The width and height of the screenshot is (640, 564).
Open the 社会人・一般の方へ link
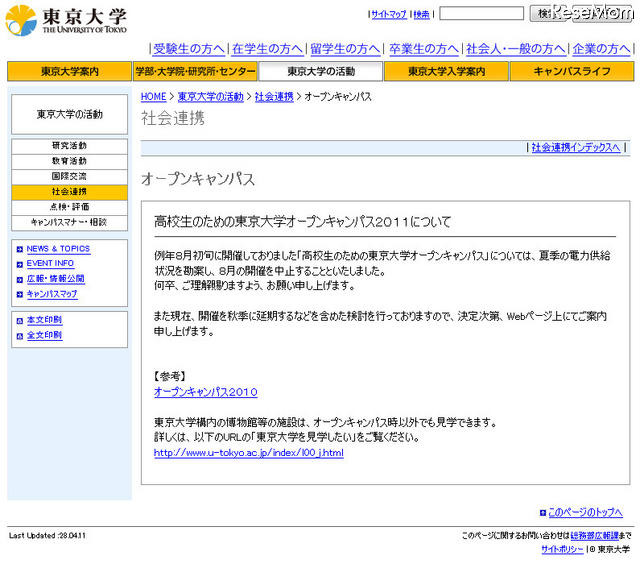point(516,49)
